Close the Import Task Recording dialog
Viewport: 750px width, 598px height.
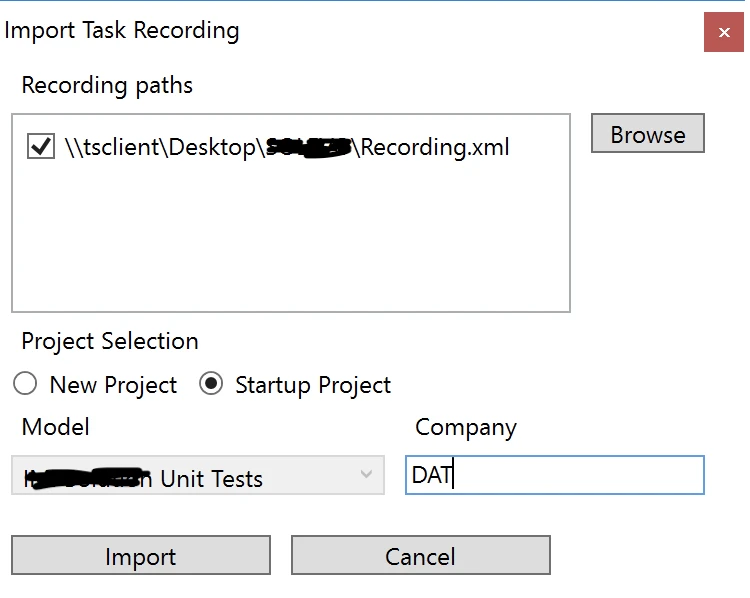click(x=723, y=32)
